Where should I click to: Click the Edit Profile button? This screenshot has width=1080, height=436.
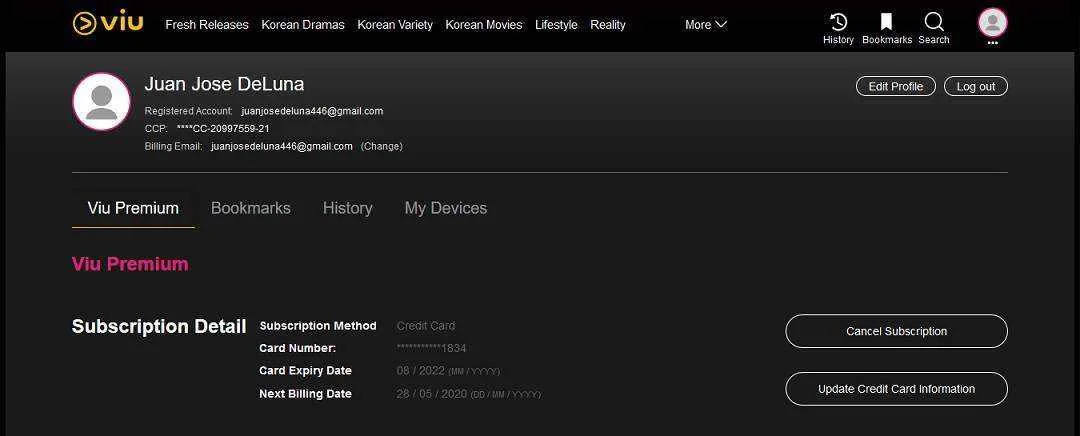coord(895,86)
